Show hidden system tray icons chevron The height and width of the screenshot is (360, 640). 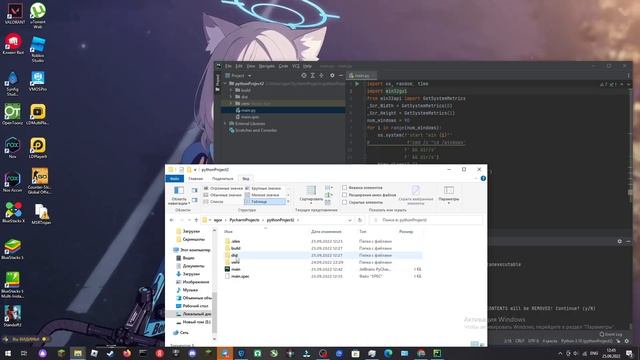[560, 353]
